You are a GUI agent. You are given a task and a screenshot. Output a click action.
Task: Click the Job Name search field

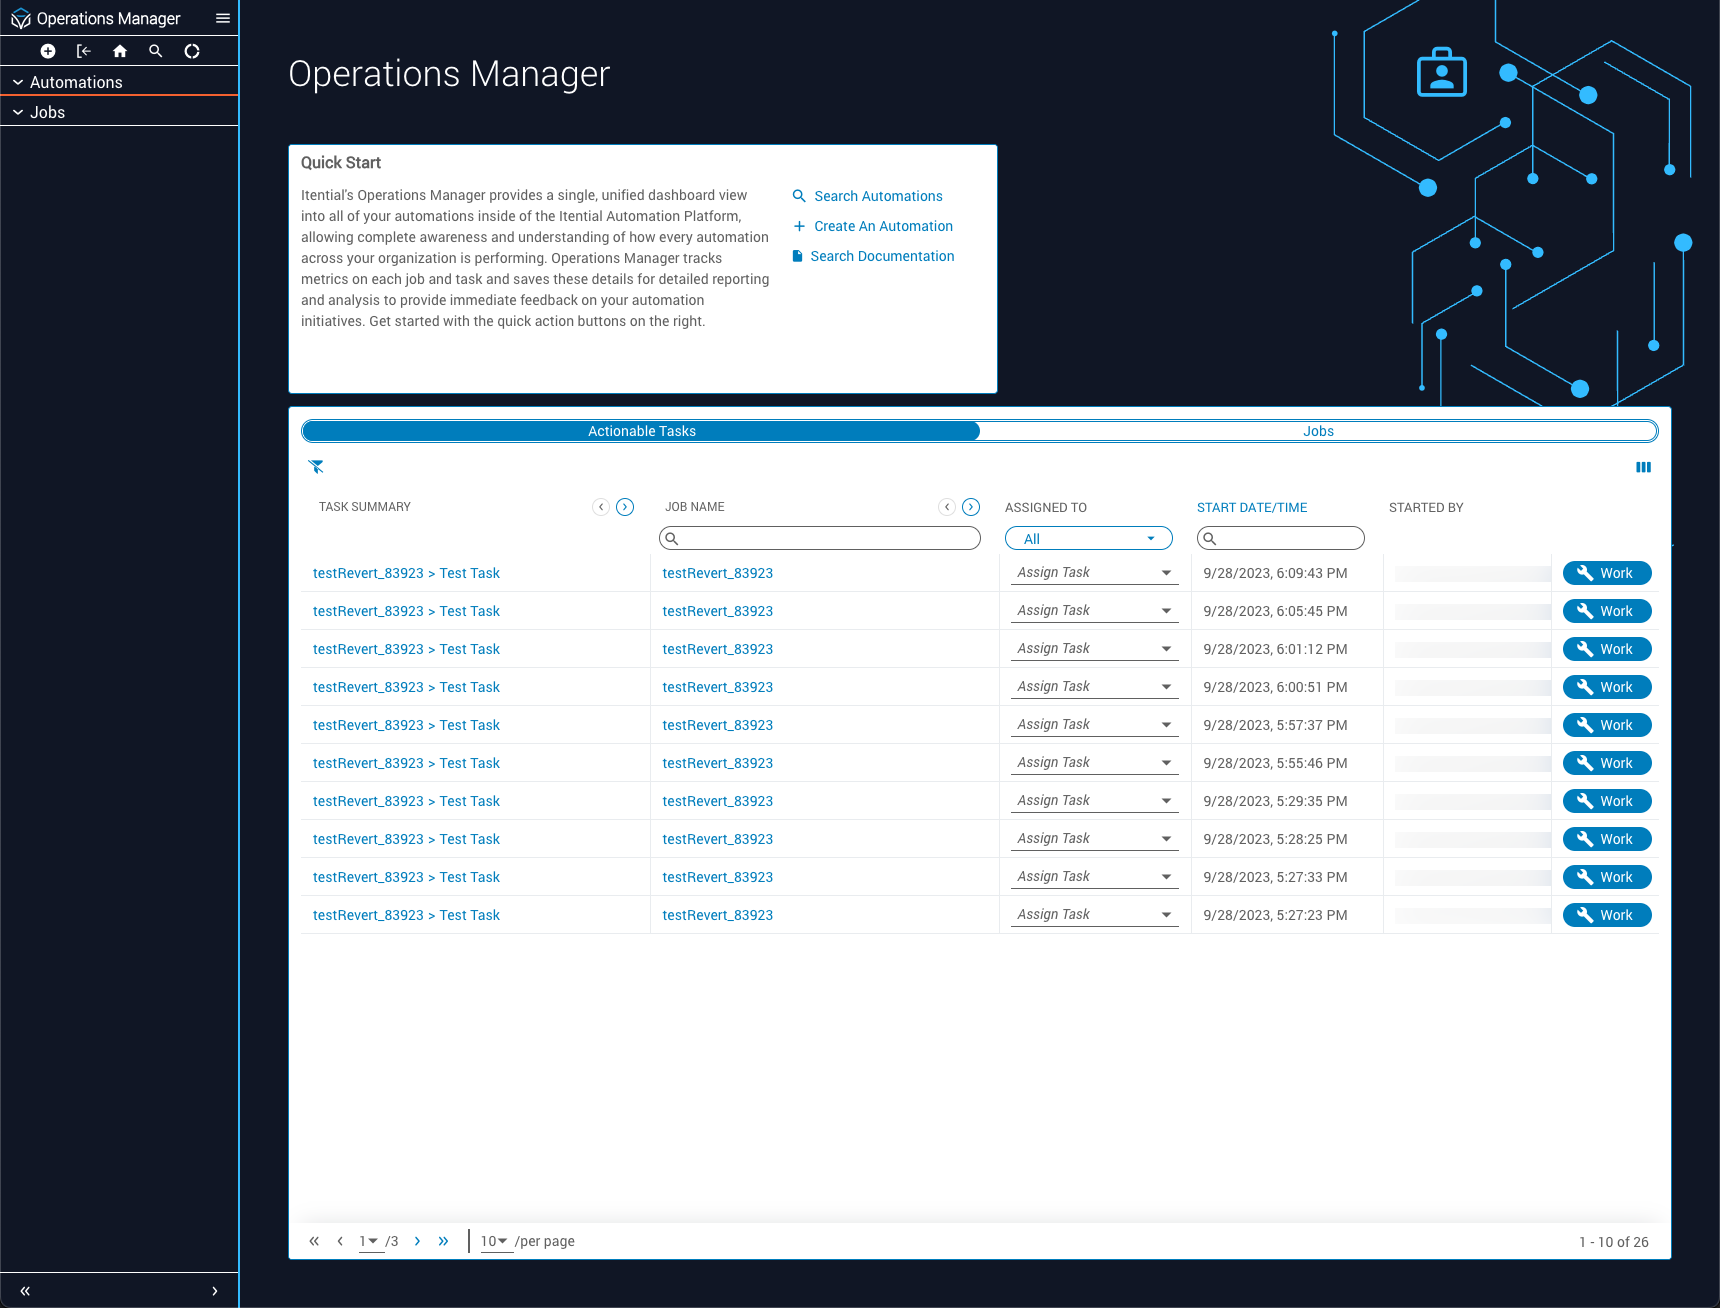[x=820, y=539]
